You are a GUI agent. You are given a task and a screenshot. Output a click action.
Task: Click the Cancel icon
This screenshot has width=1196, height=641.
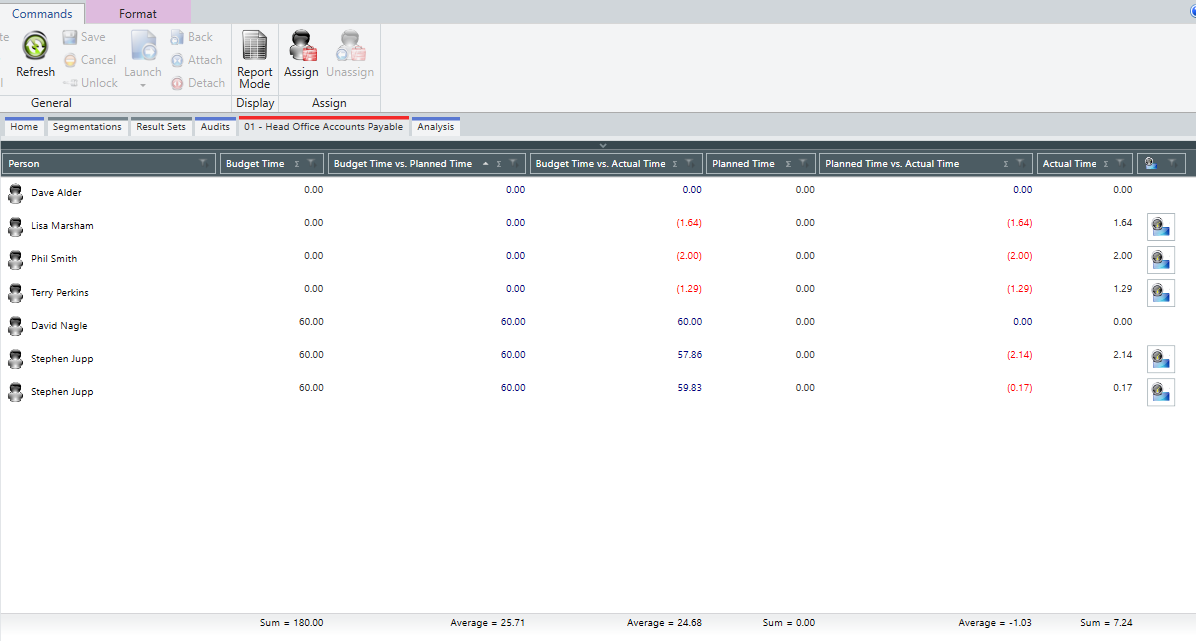pos(69,60)
